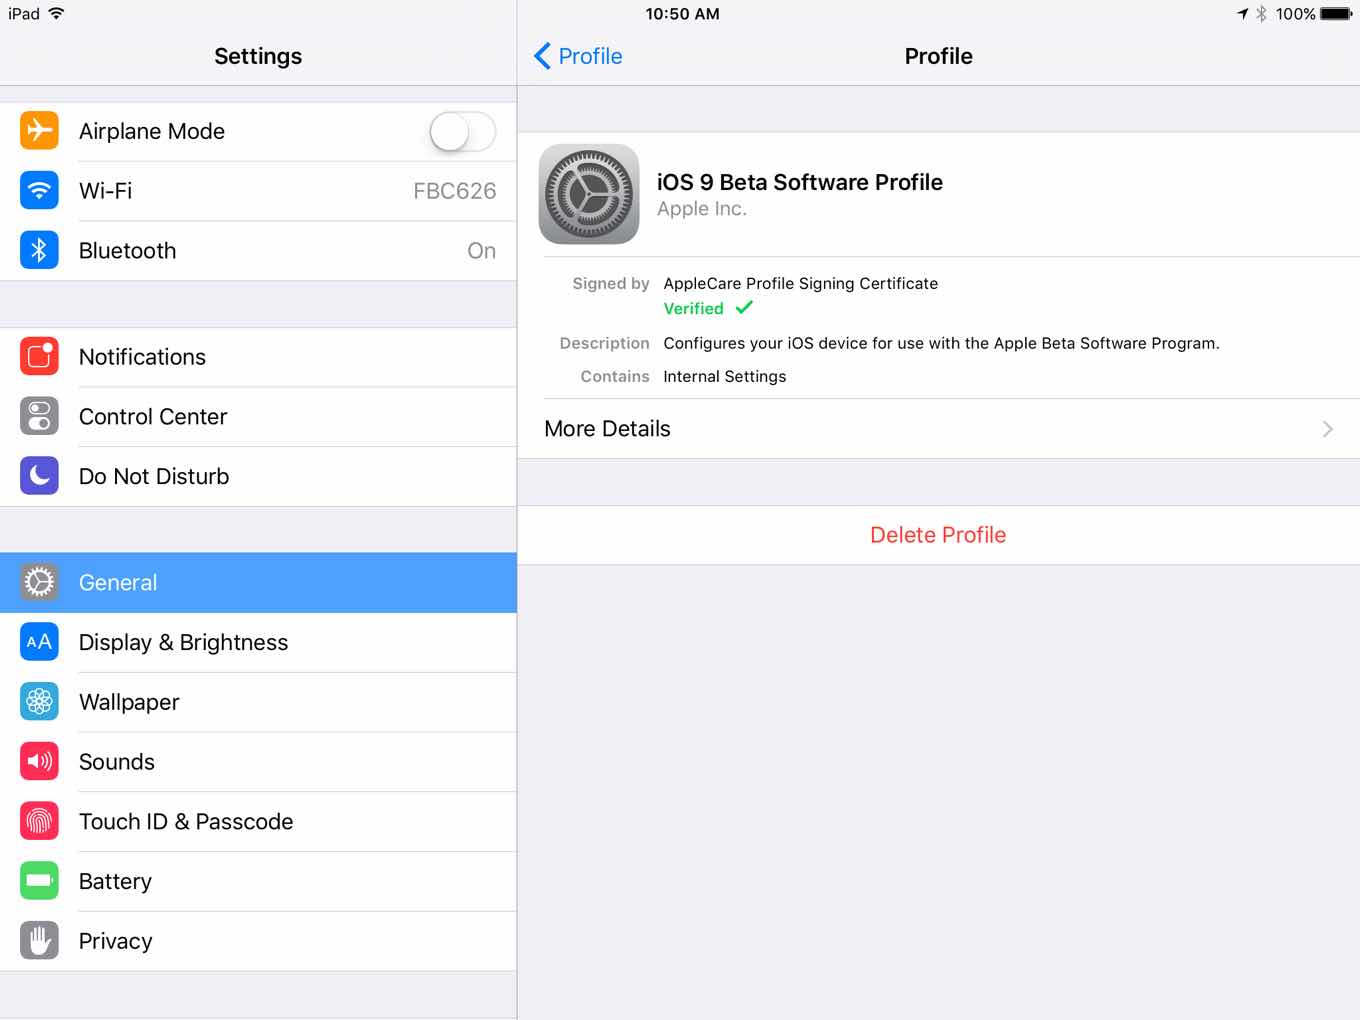This screenshot has height=1020, width=1360.
Task: Tap the green Battery icon
Action: click(39, 881)
